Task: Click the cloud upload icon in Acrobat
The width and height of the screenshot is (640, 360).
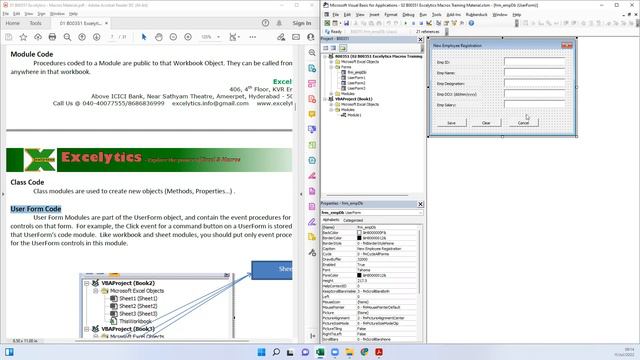Action: click(38, 37)
